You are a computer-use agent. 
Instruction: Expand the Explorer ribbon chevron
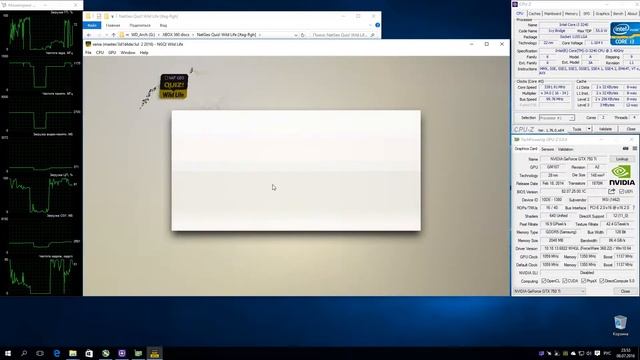pos(370,25)
